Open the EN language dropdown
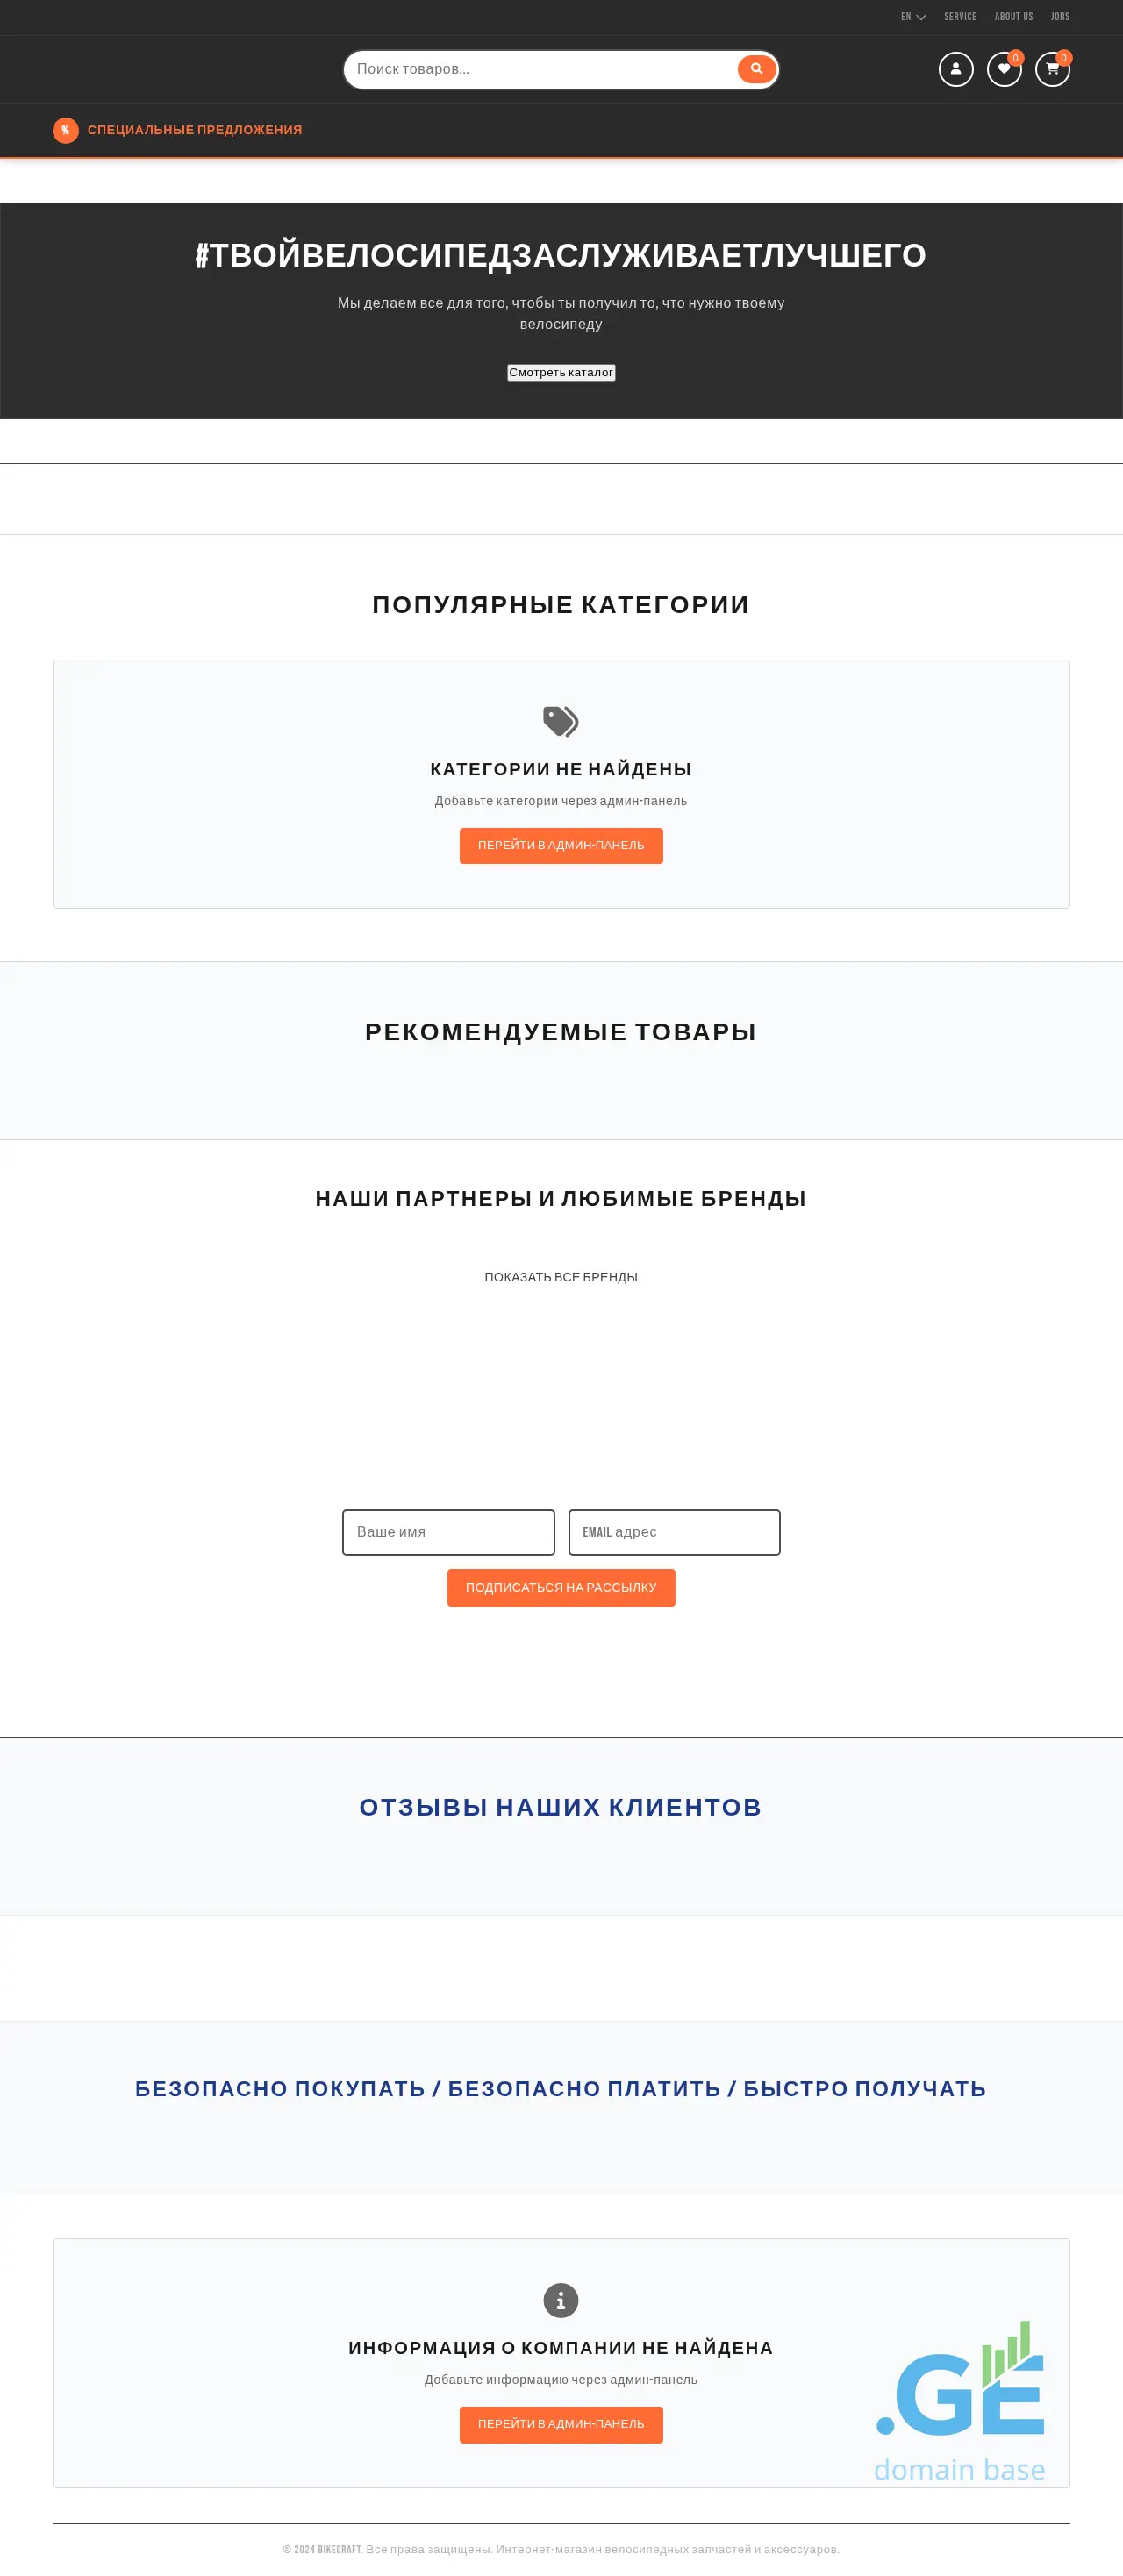This screenshot has width=1123, height=2576. coord(912,17)
